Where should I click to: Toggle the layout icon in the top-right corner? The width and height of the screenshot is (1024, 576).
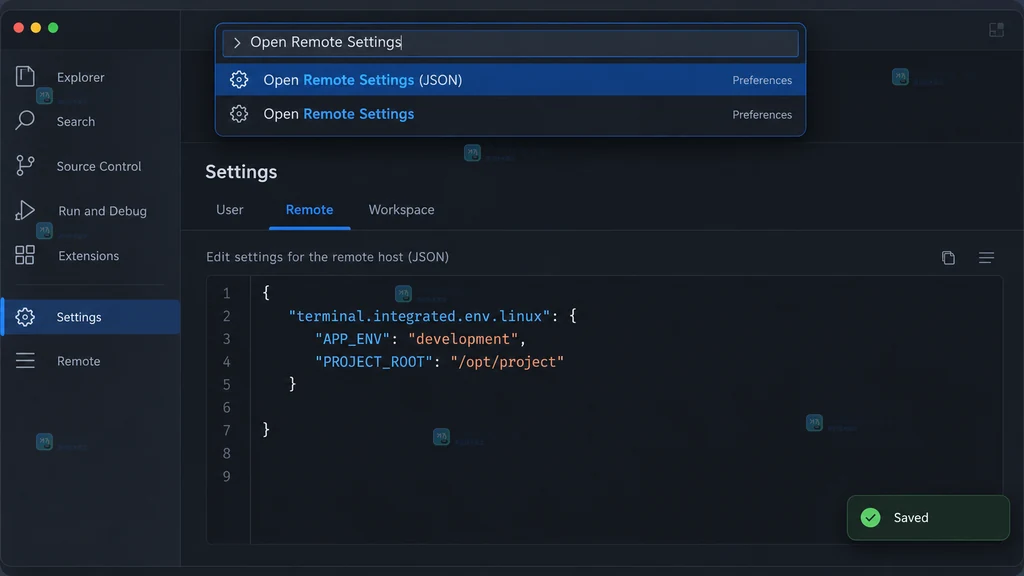pos(997,29)
